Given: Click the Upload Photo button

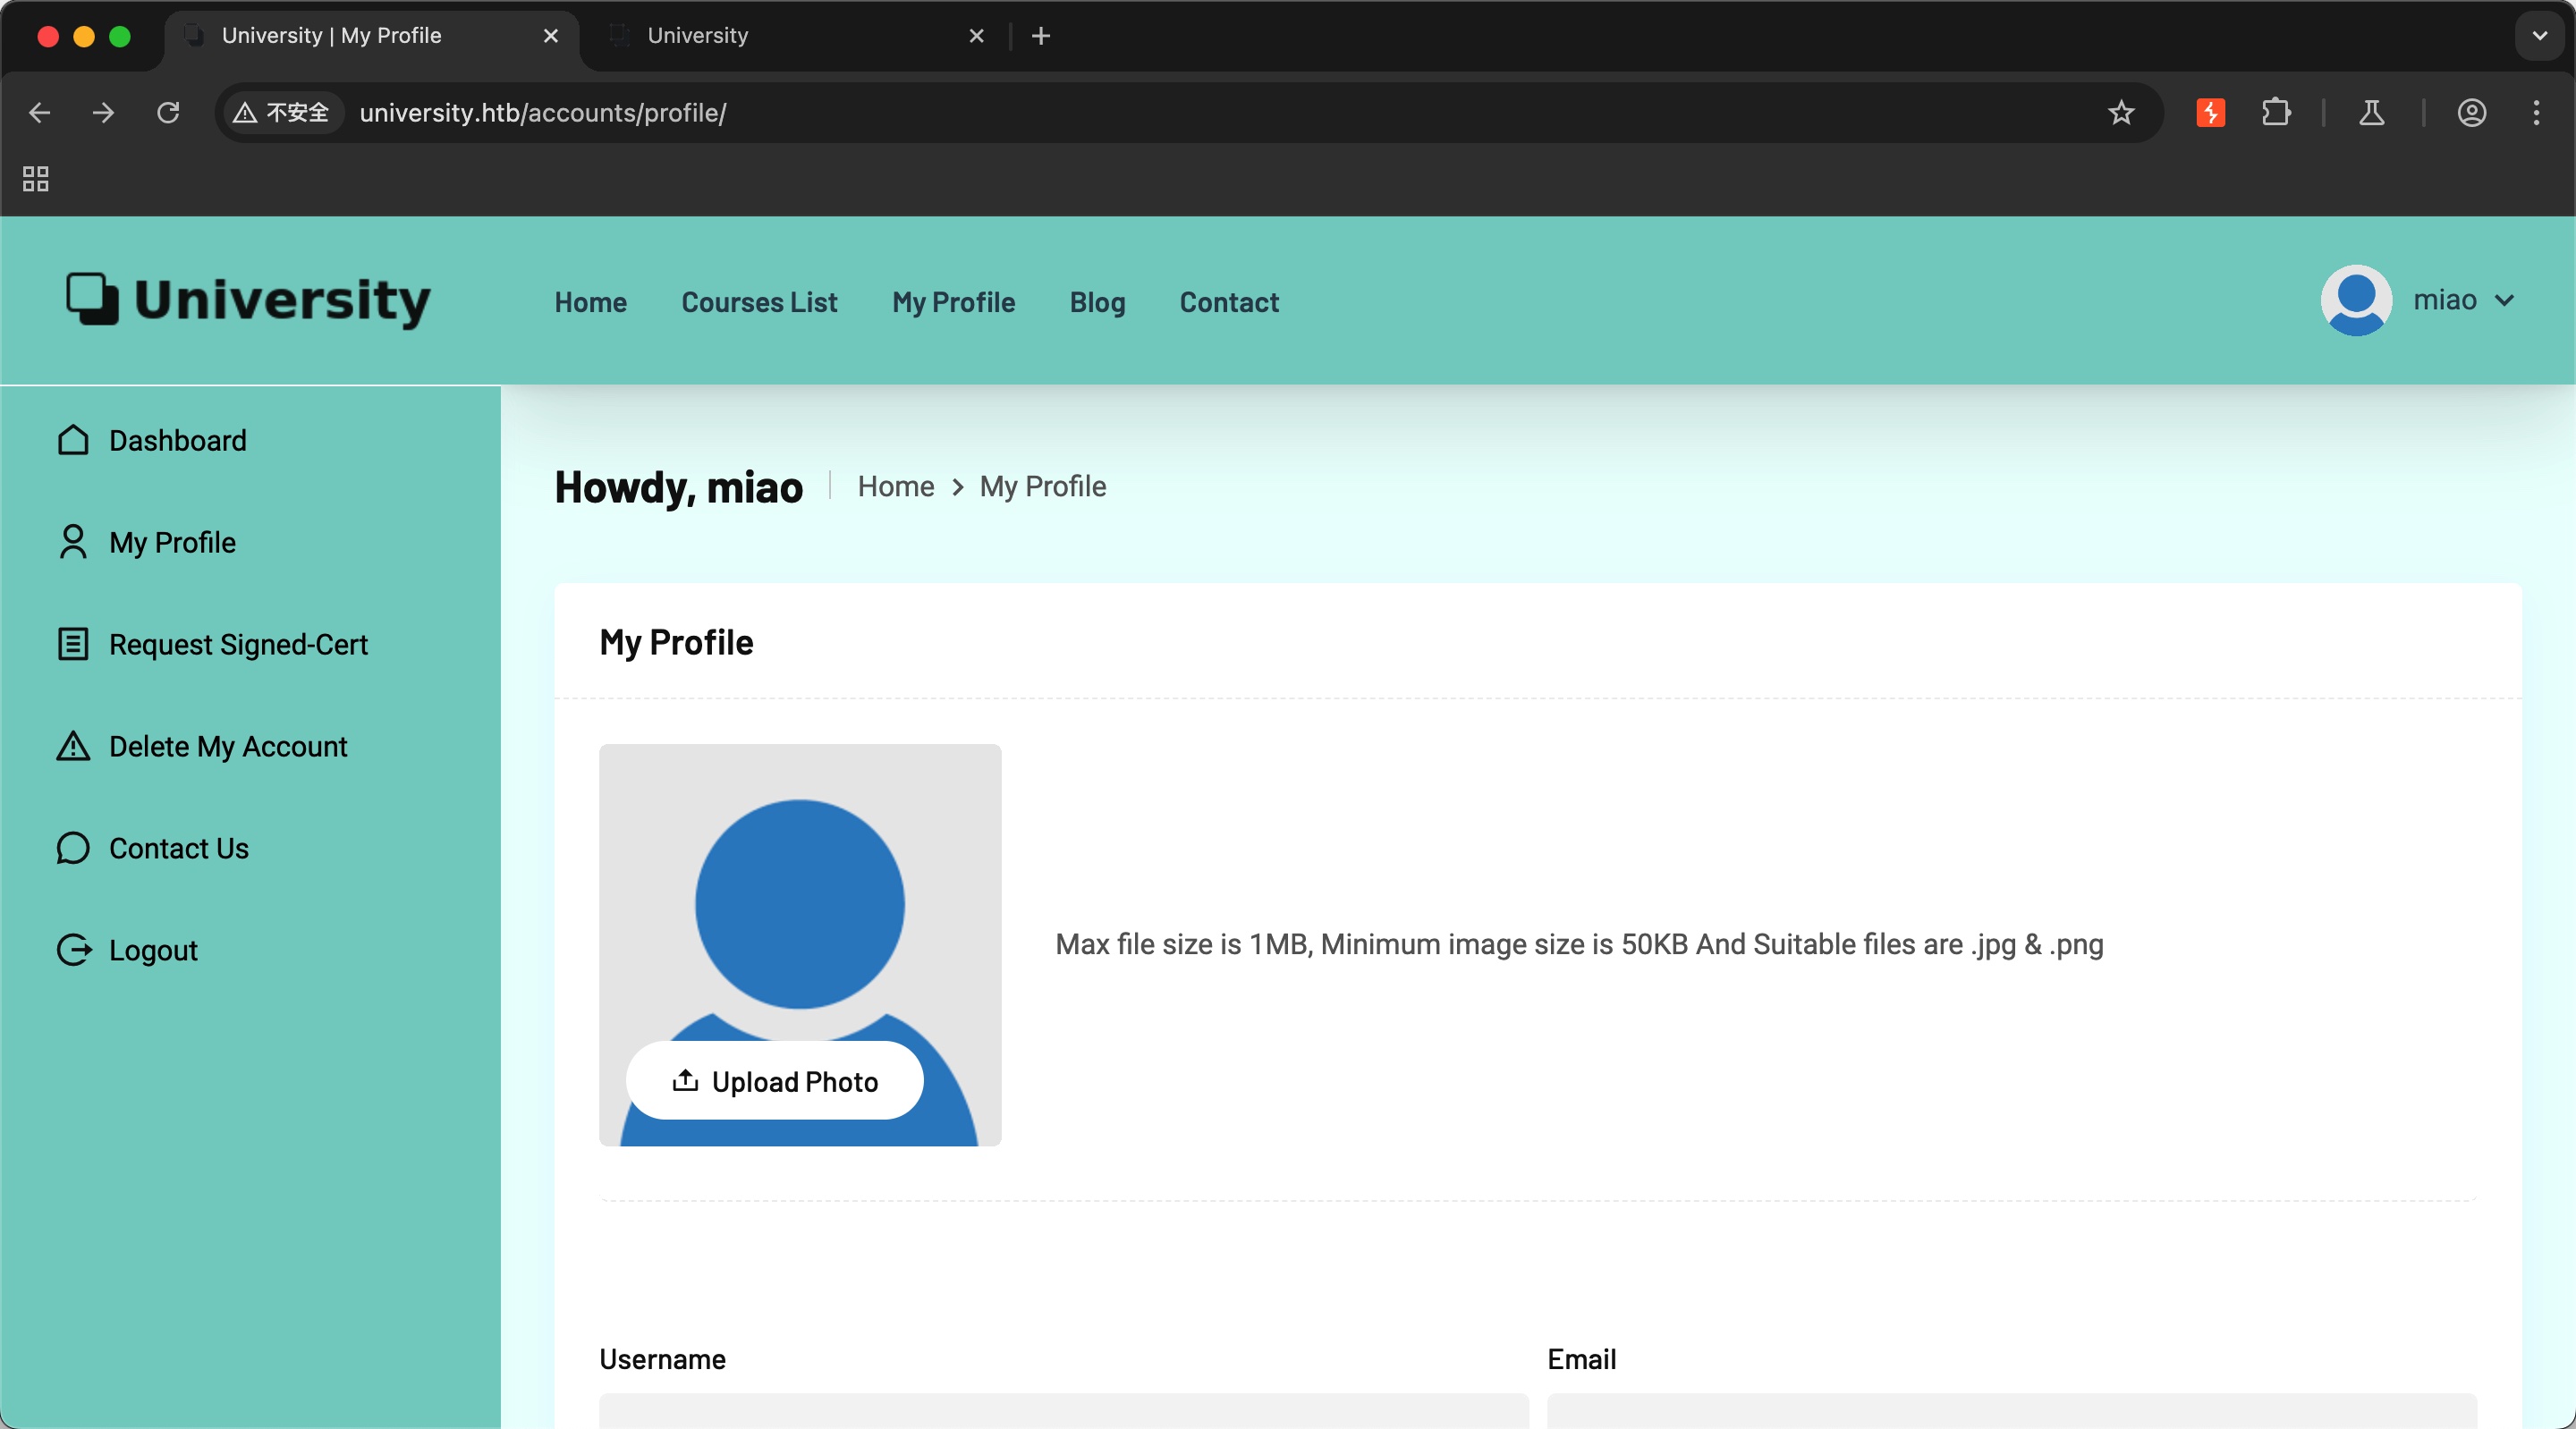Looking at the screenshot, I should 774,1081.
